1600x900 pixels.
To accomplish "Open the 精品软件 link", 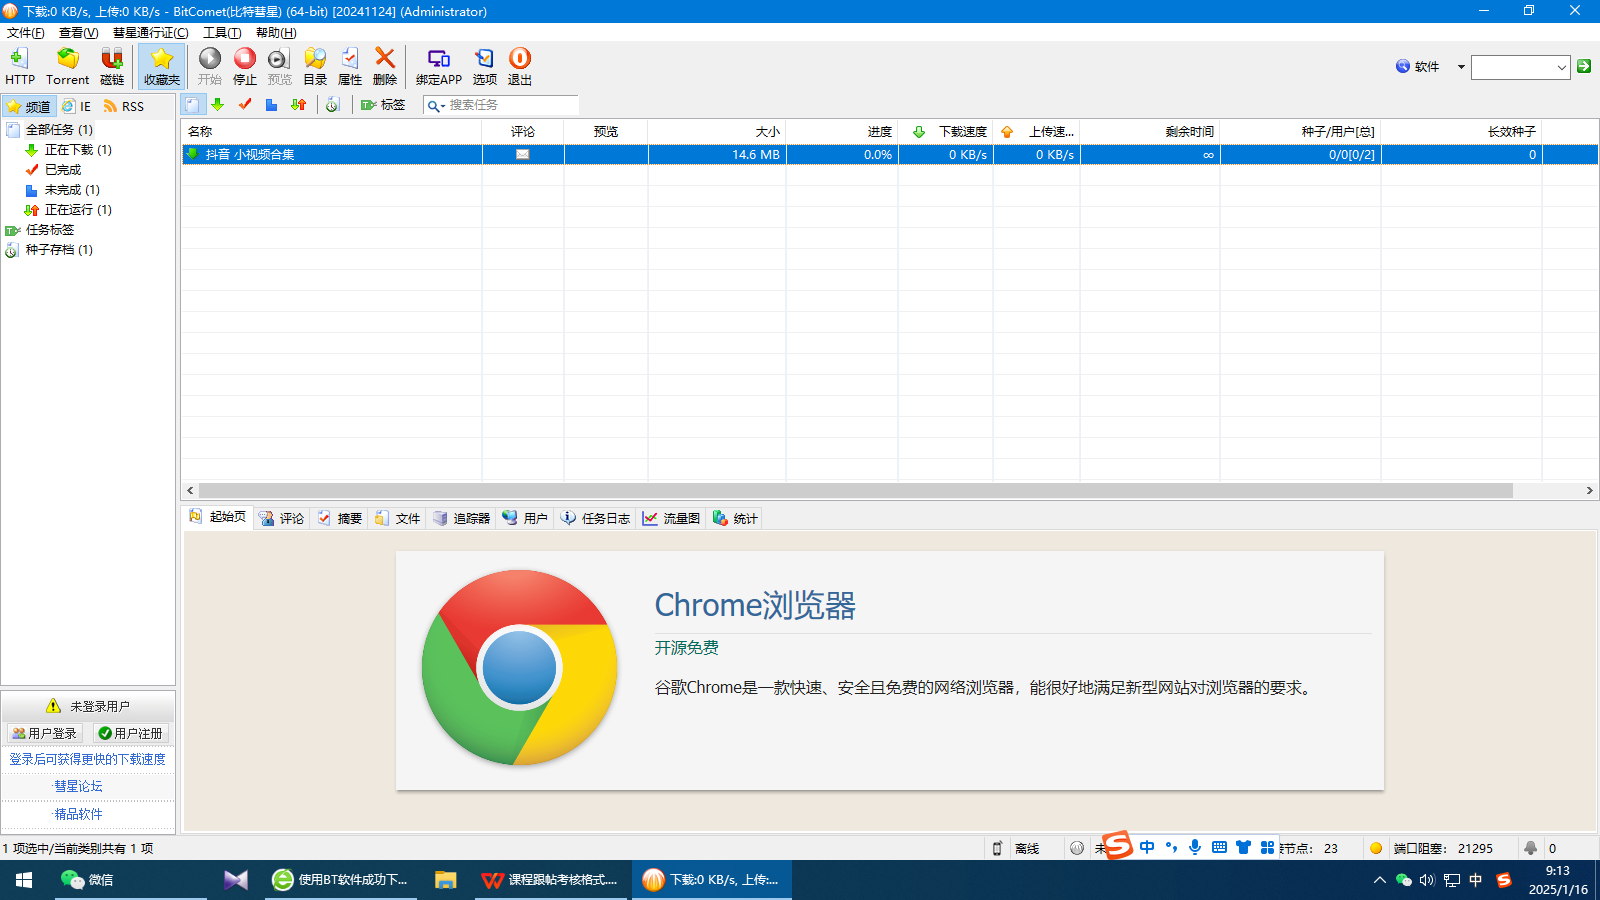I will pyautogui.click(x=79, y=814).
